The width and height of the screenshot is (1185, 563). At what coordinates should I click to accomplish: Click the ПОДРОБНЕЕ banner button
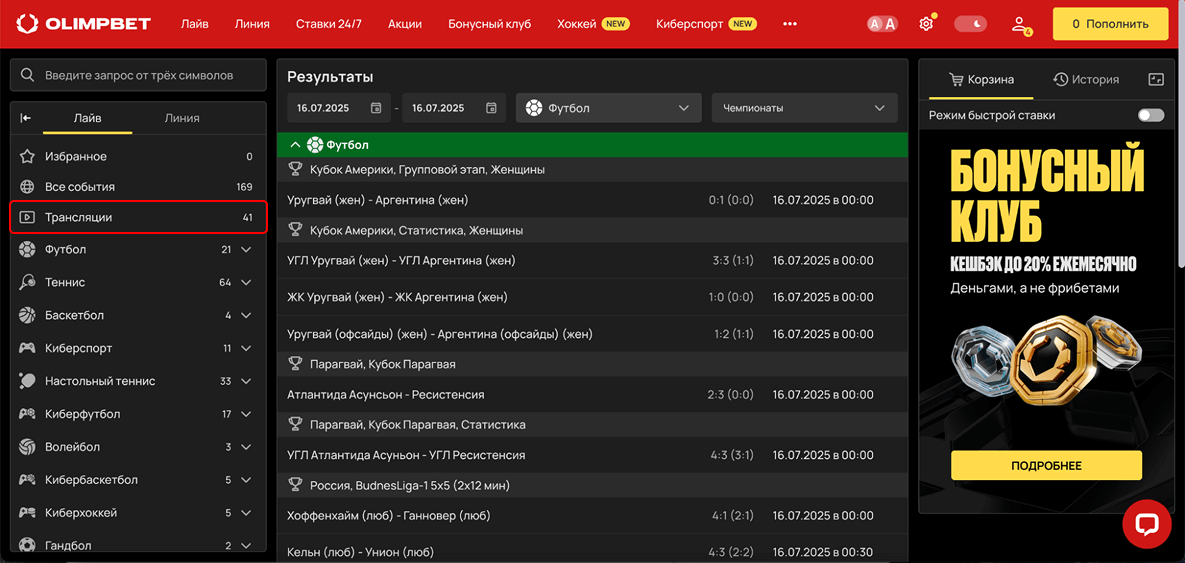click(1046, 465)
